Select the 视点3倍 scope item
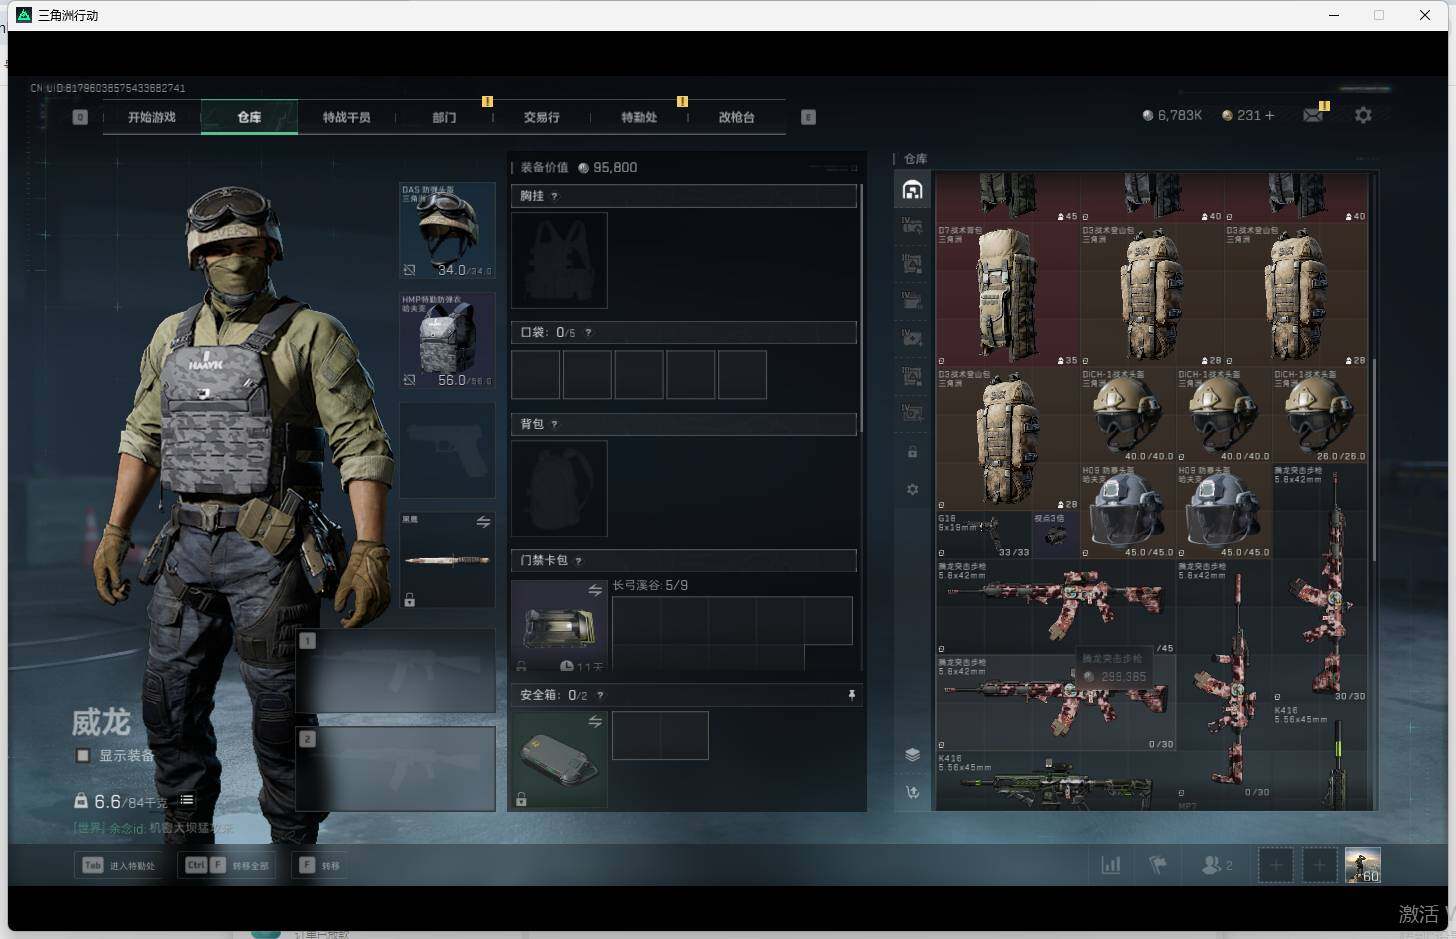The height and width of the screenshot is (939, 1456). [x=1055, y=535]
